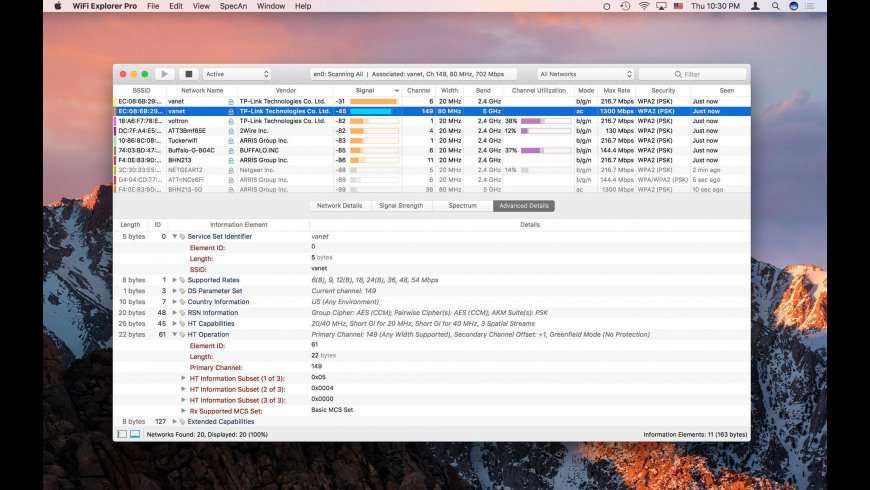The width and height of the screenshot is (870, 490).
Task: Expand the Country Information element
Action: 174,301
